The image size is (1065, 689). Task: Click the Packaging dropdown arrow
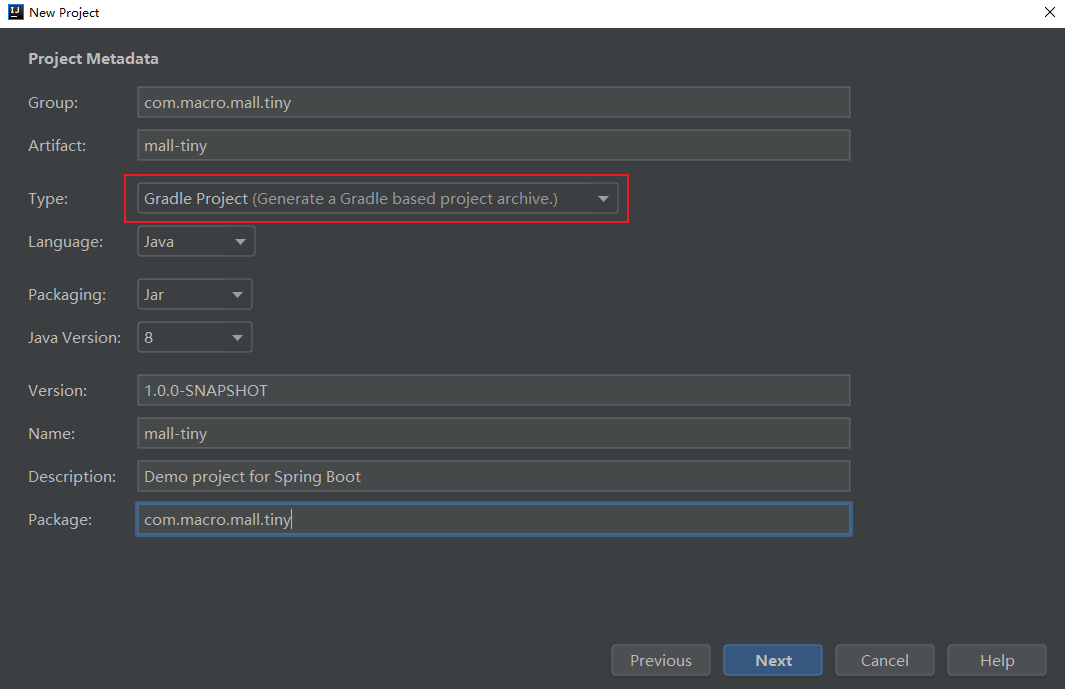click(237, 295)
